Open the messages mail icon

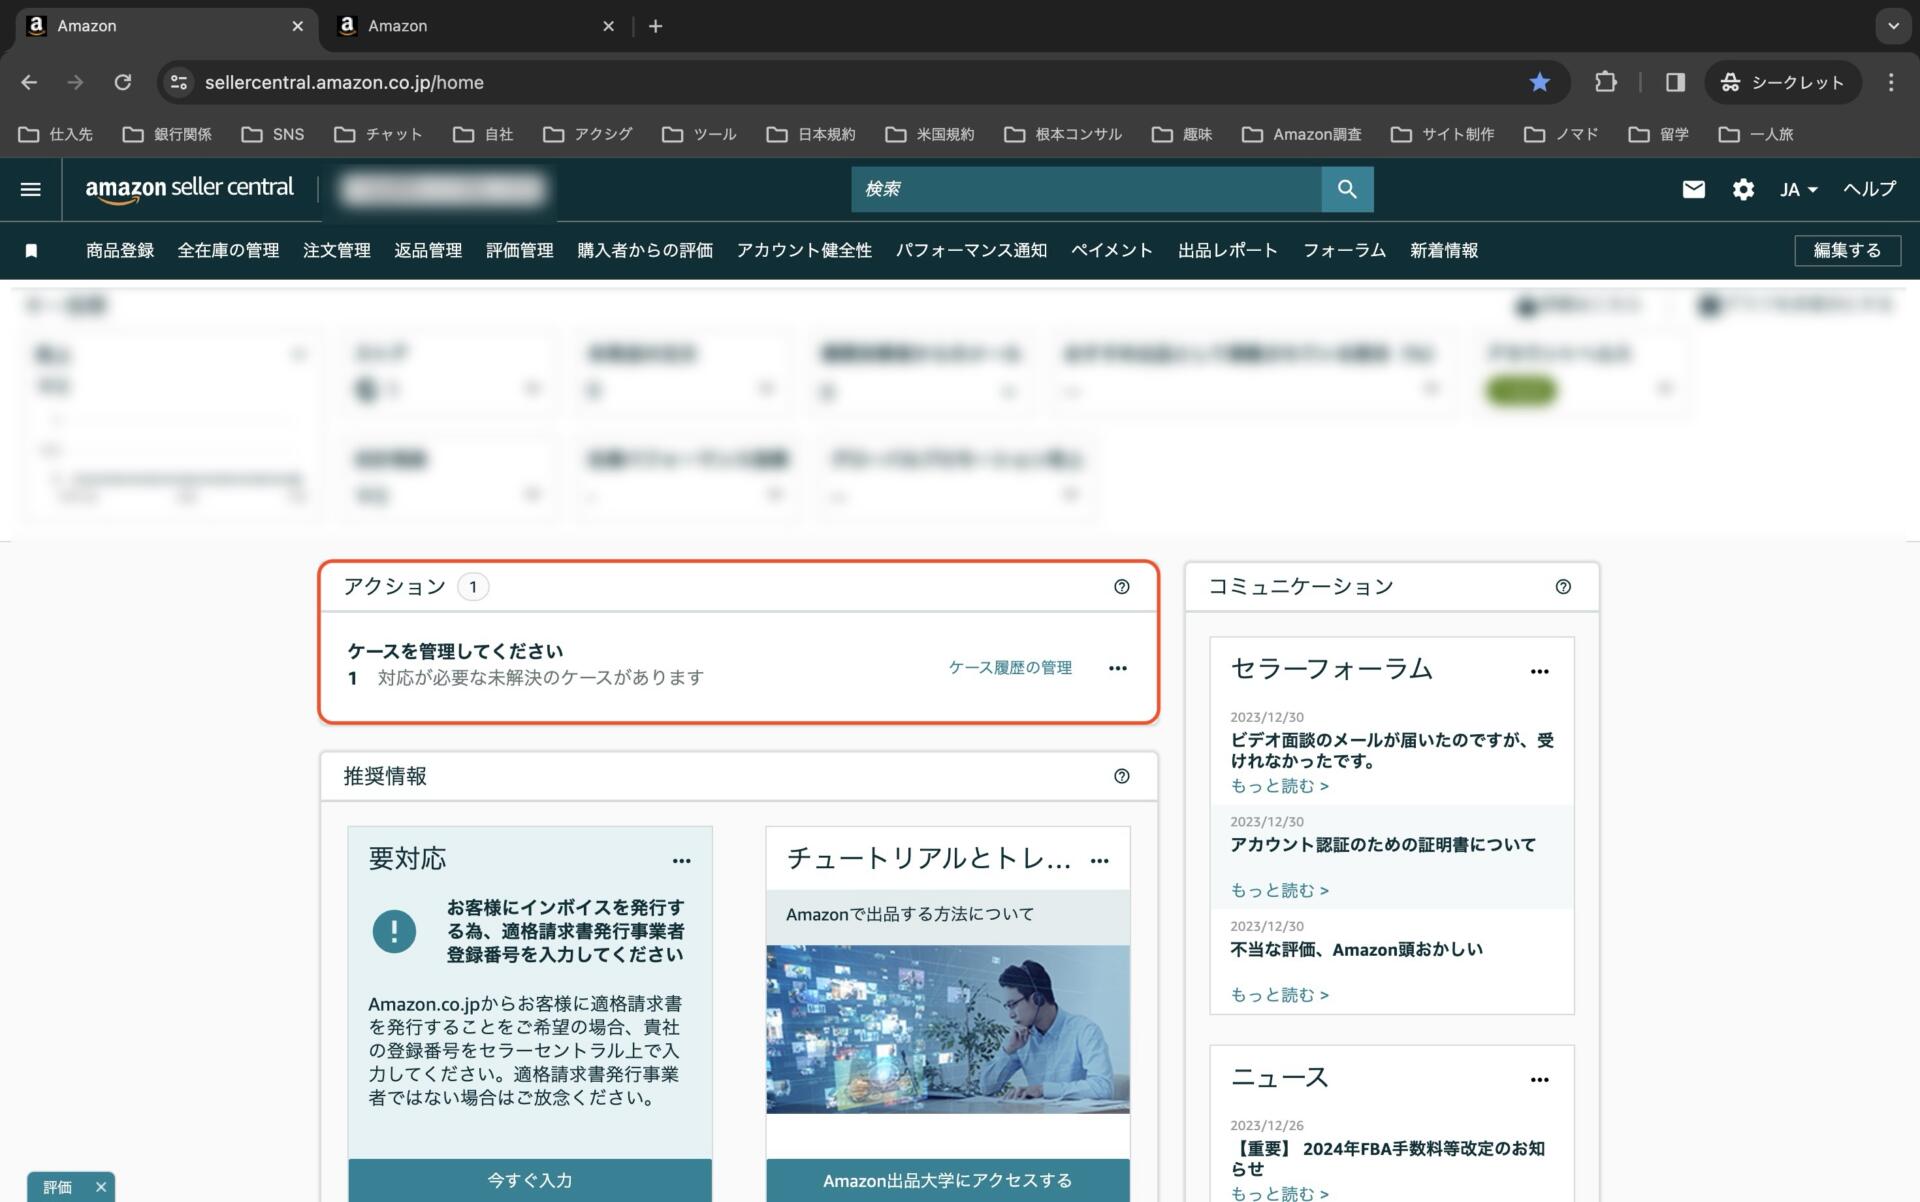1693,189
